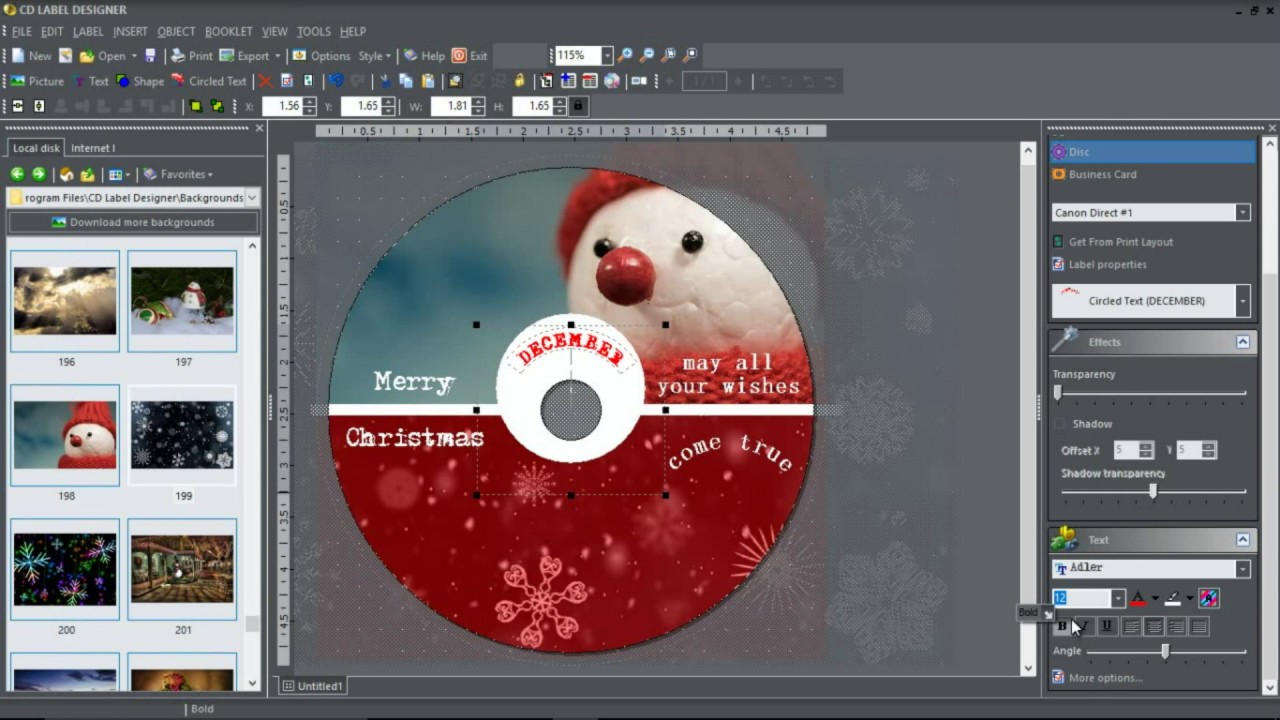
Task: Open the Adler font dropdown
Action: tap(1242, 569)
